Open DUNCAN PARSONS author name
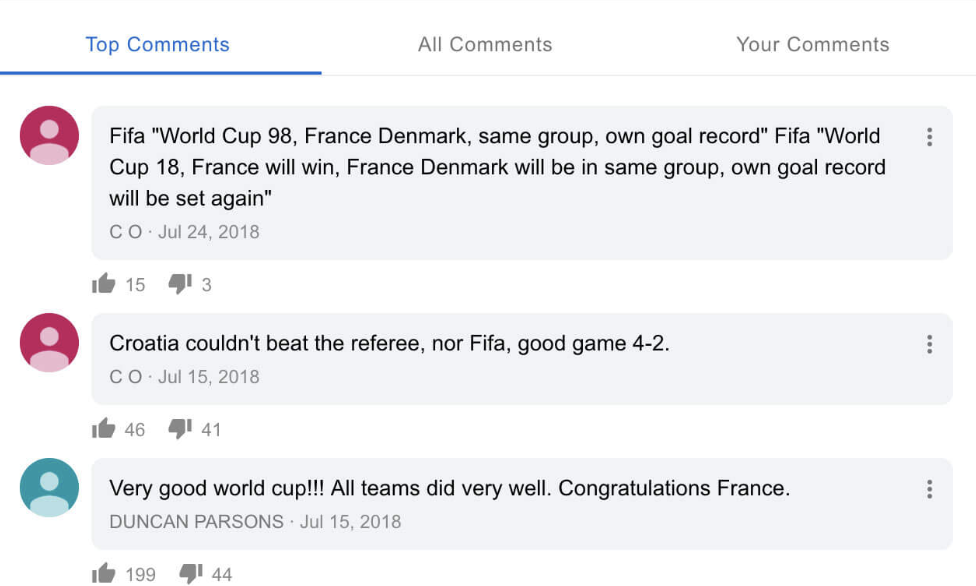 pos(196,522)
